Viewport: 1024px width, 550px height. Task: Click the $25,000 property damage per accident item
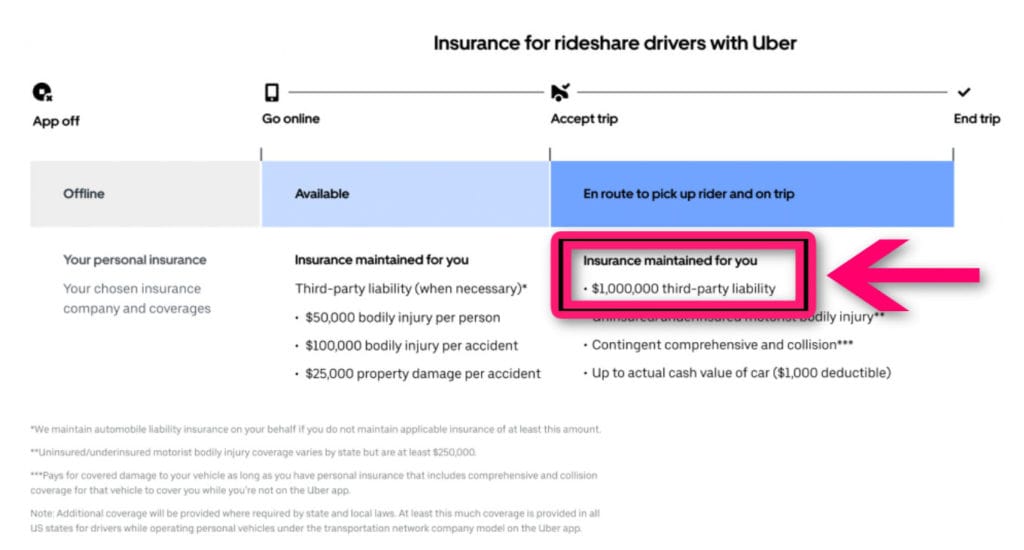pos(418,374)
